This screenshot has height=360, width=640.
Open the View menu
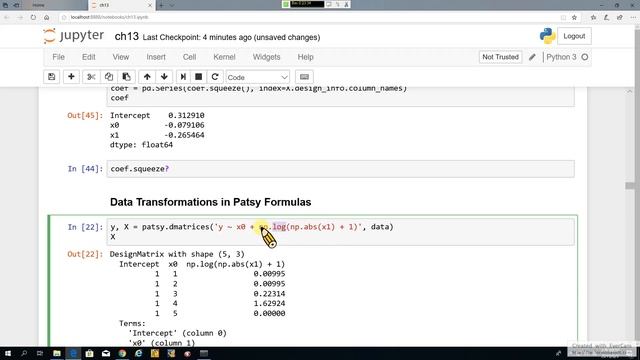point(121,57)
